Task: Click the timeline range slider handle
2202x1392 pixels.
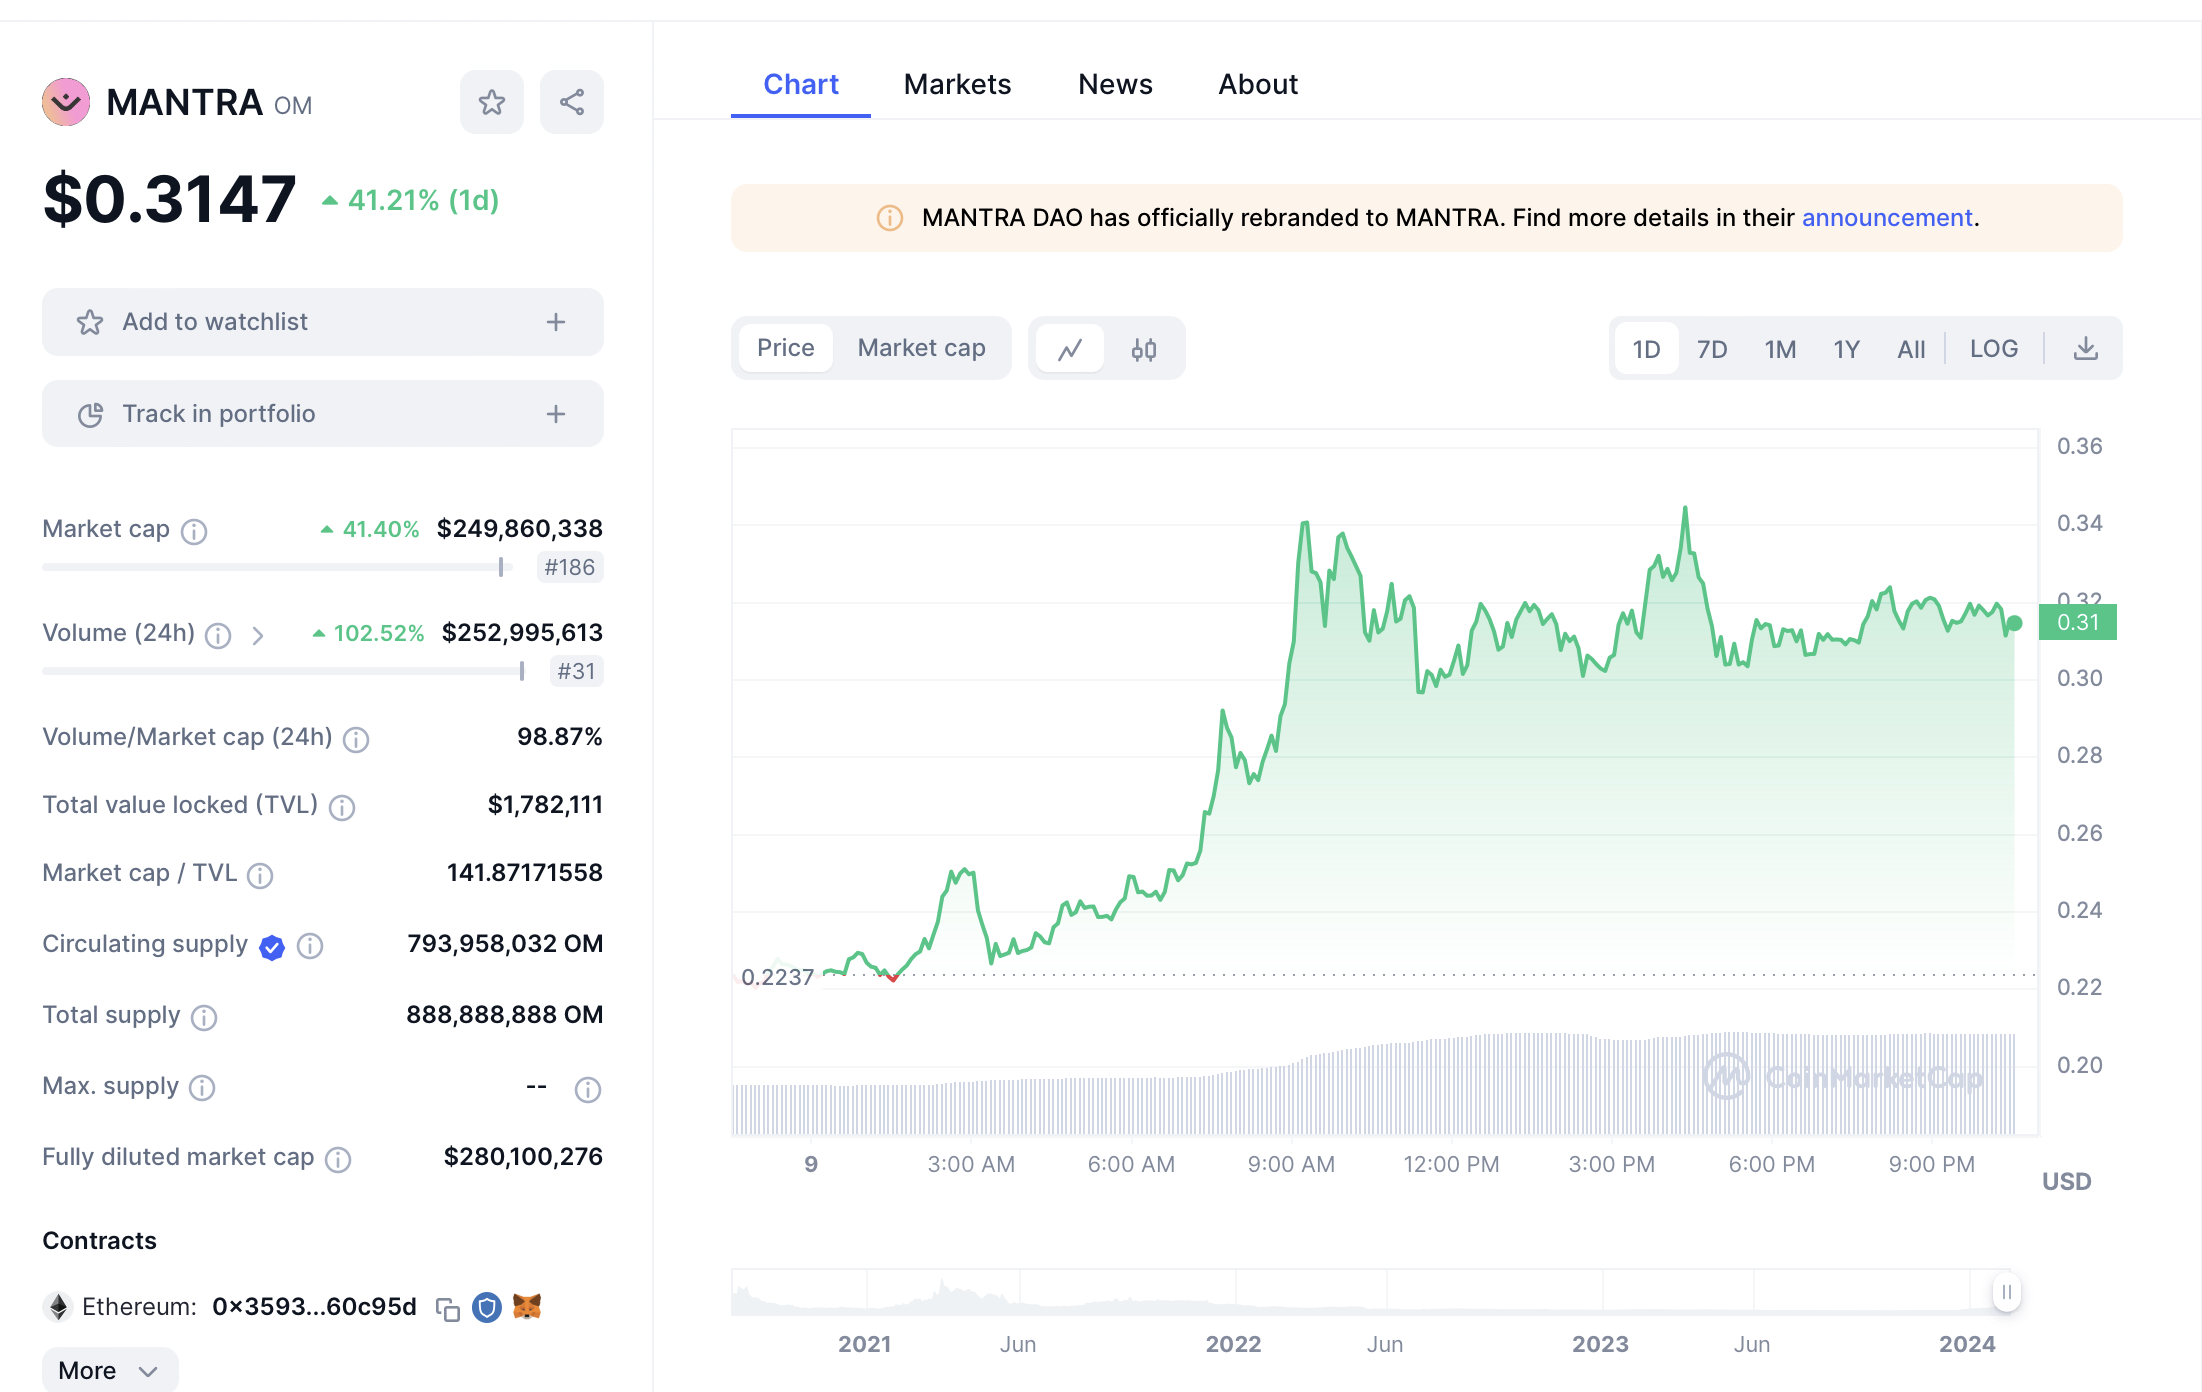Action: pyautogui.click(x=2006, y=1292)
